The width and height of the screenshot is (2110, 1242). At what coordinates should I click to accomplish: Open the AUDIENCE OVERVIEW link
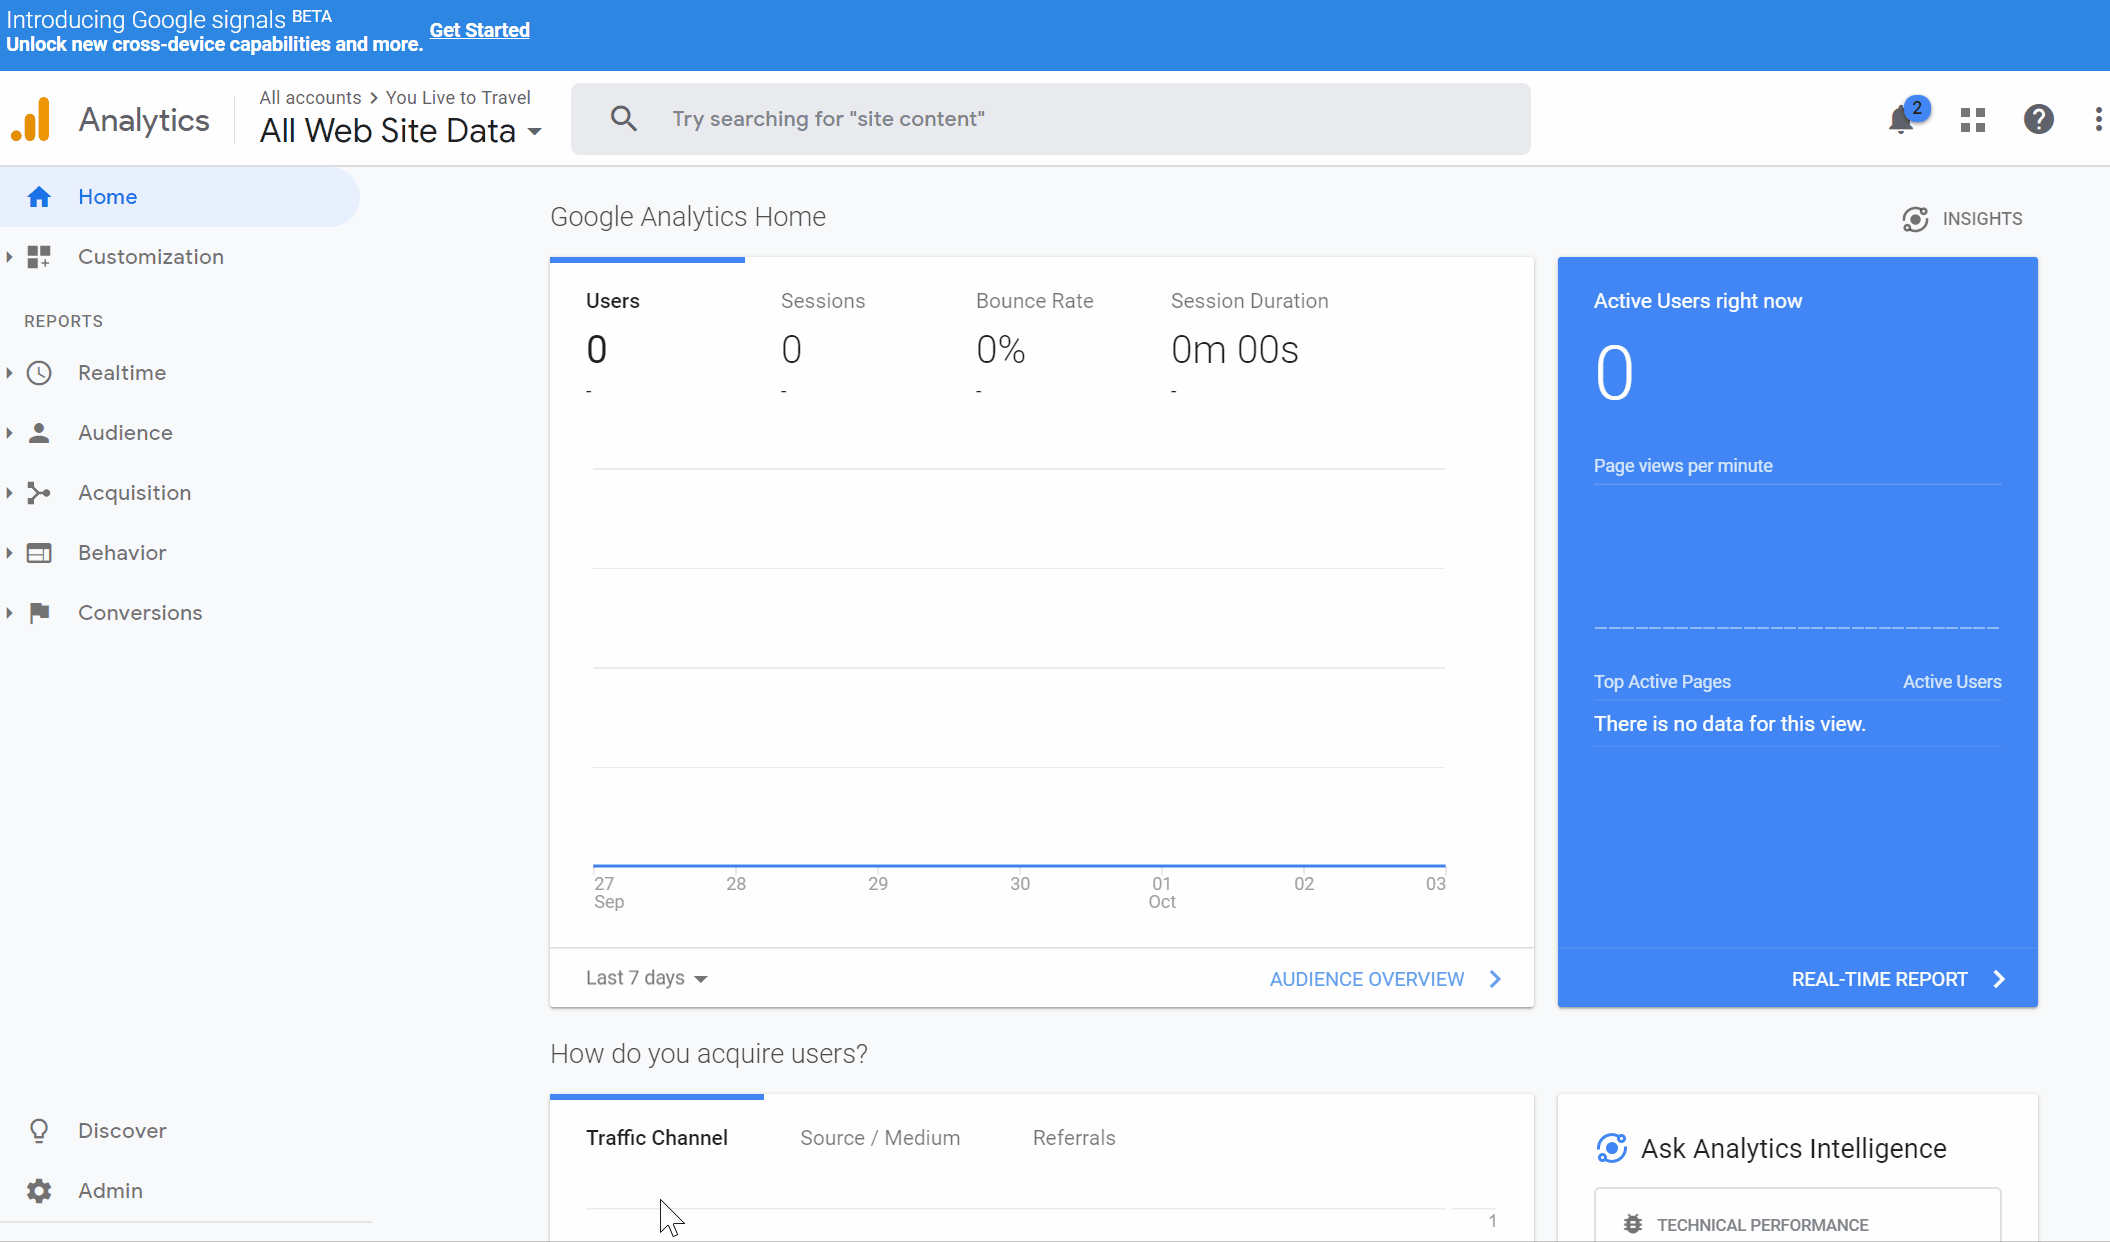[x=1367, y=979]
